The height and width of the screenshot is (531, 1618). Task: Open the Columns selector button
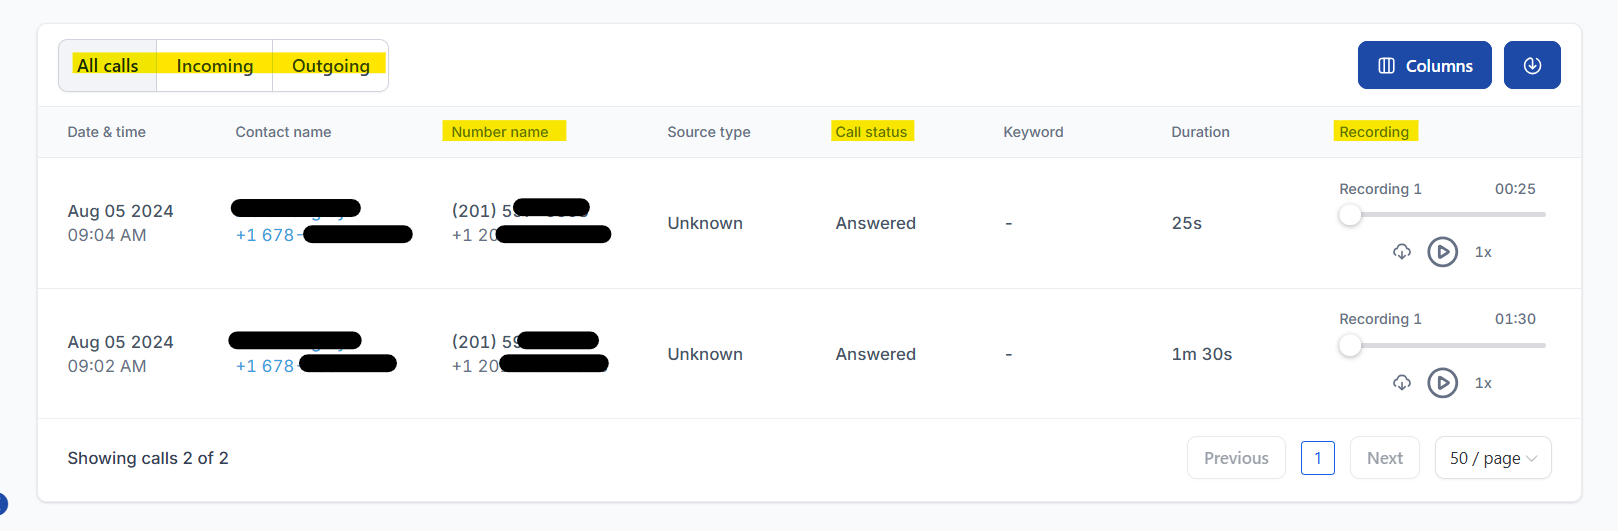coord(1425,65)
